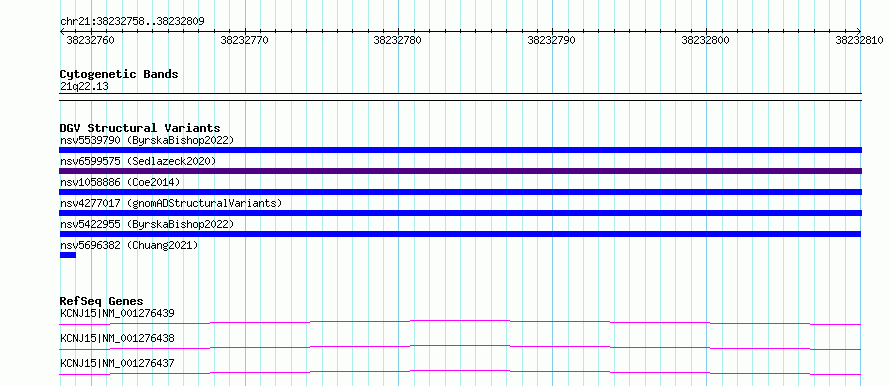This screenshot has width=890, height=386.
Task: Click the purple bar for nsv6599575
Action: 460,171
